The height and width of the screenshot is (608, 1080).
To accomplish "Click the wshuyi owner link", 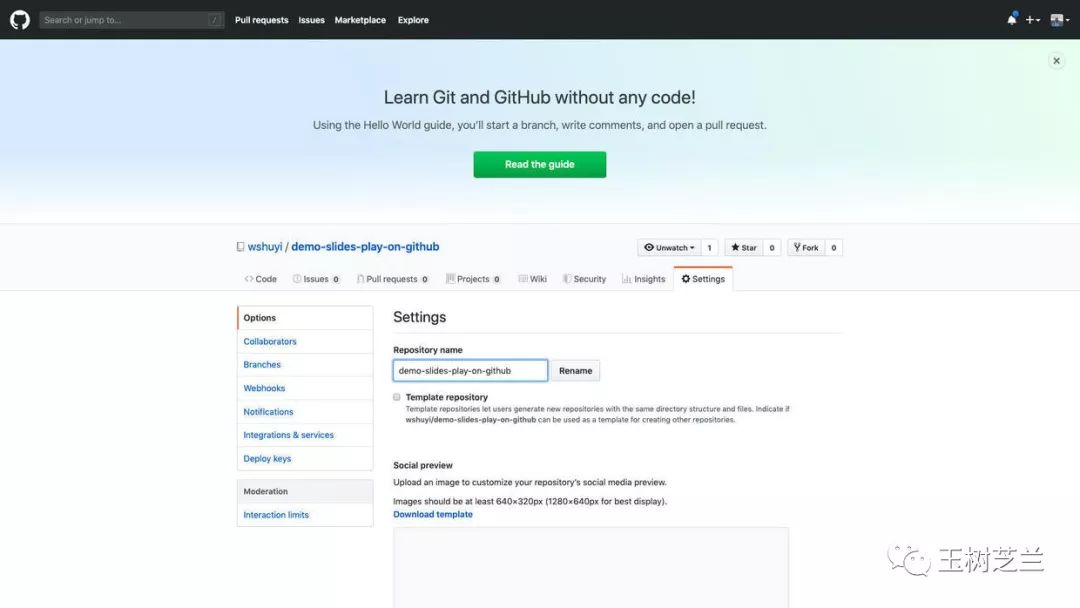I will pos(265,247).
